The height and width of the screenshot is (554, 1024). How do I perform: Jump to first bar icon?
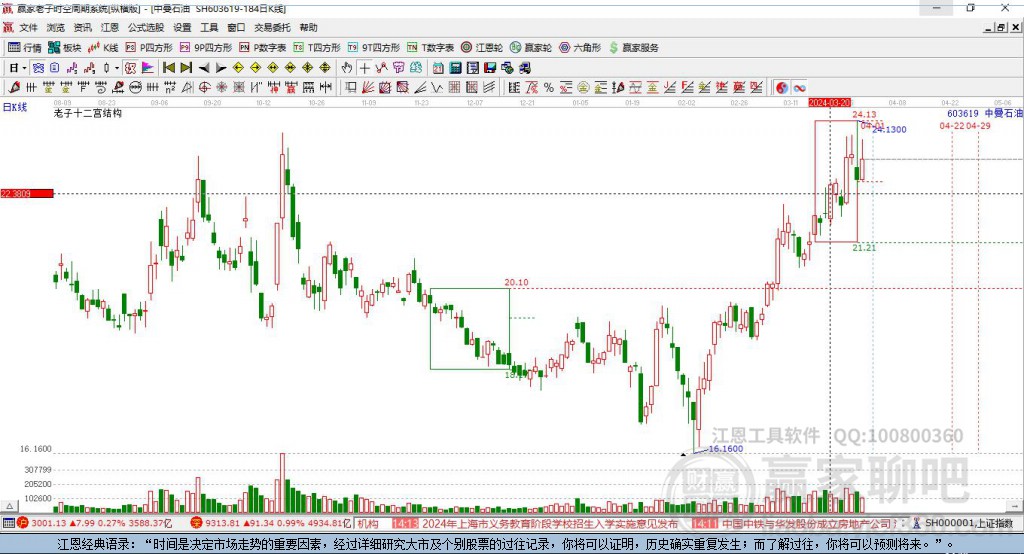click(168, 68)
